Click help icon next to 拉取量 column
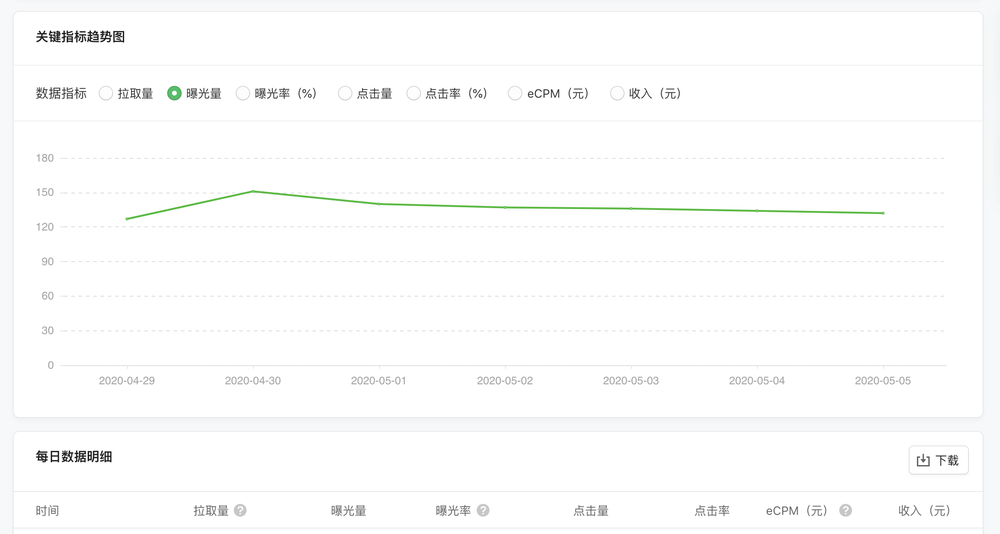The height and width of the screenshot is (534, 1000). [240, 510]
